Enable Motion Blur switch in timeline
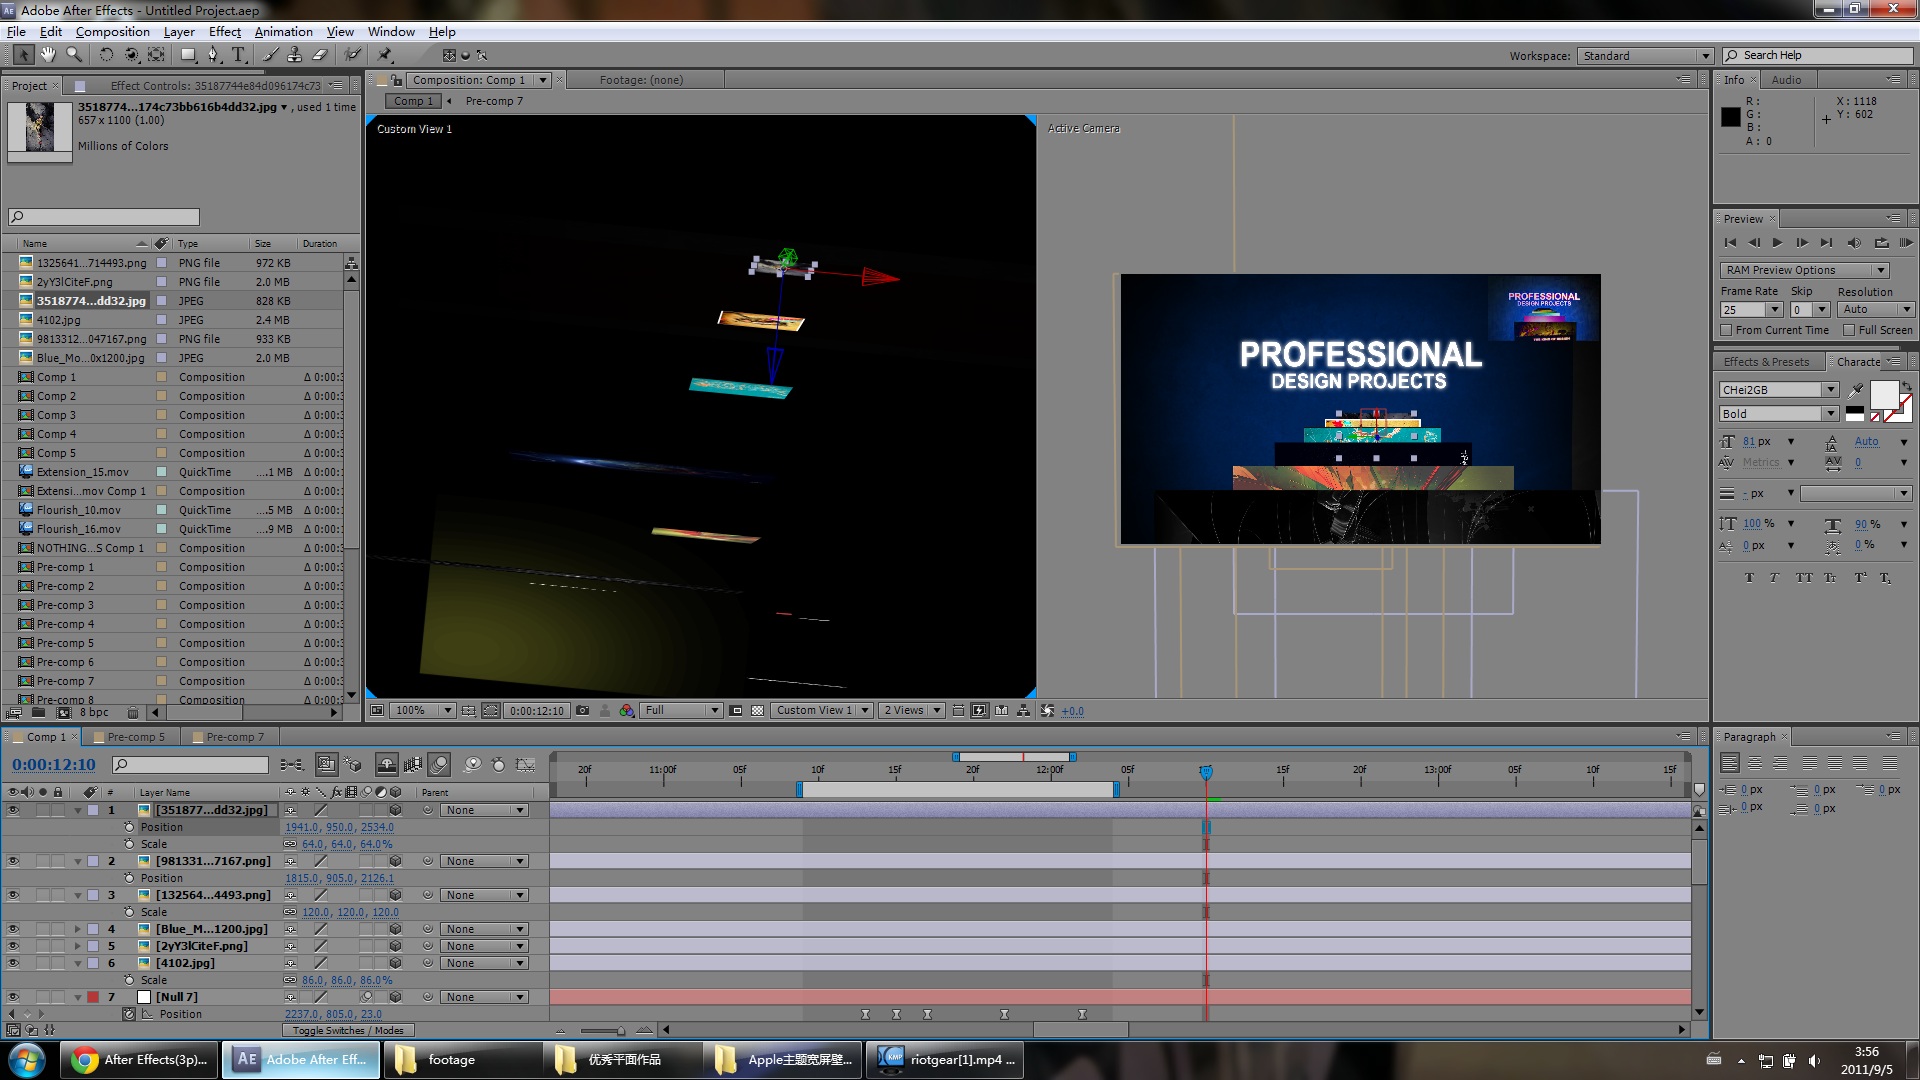The height and width of the screenshot is (1080, 1920). (439, 765)
